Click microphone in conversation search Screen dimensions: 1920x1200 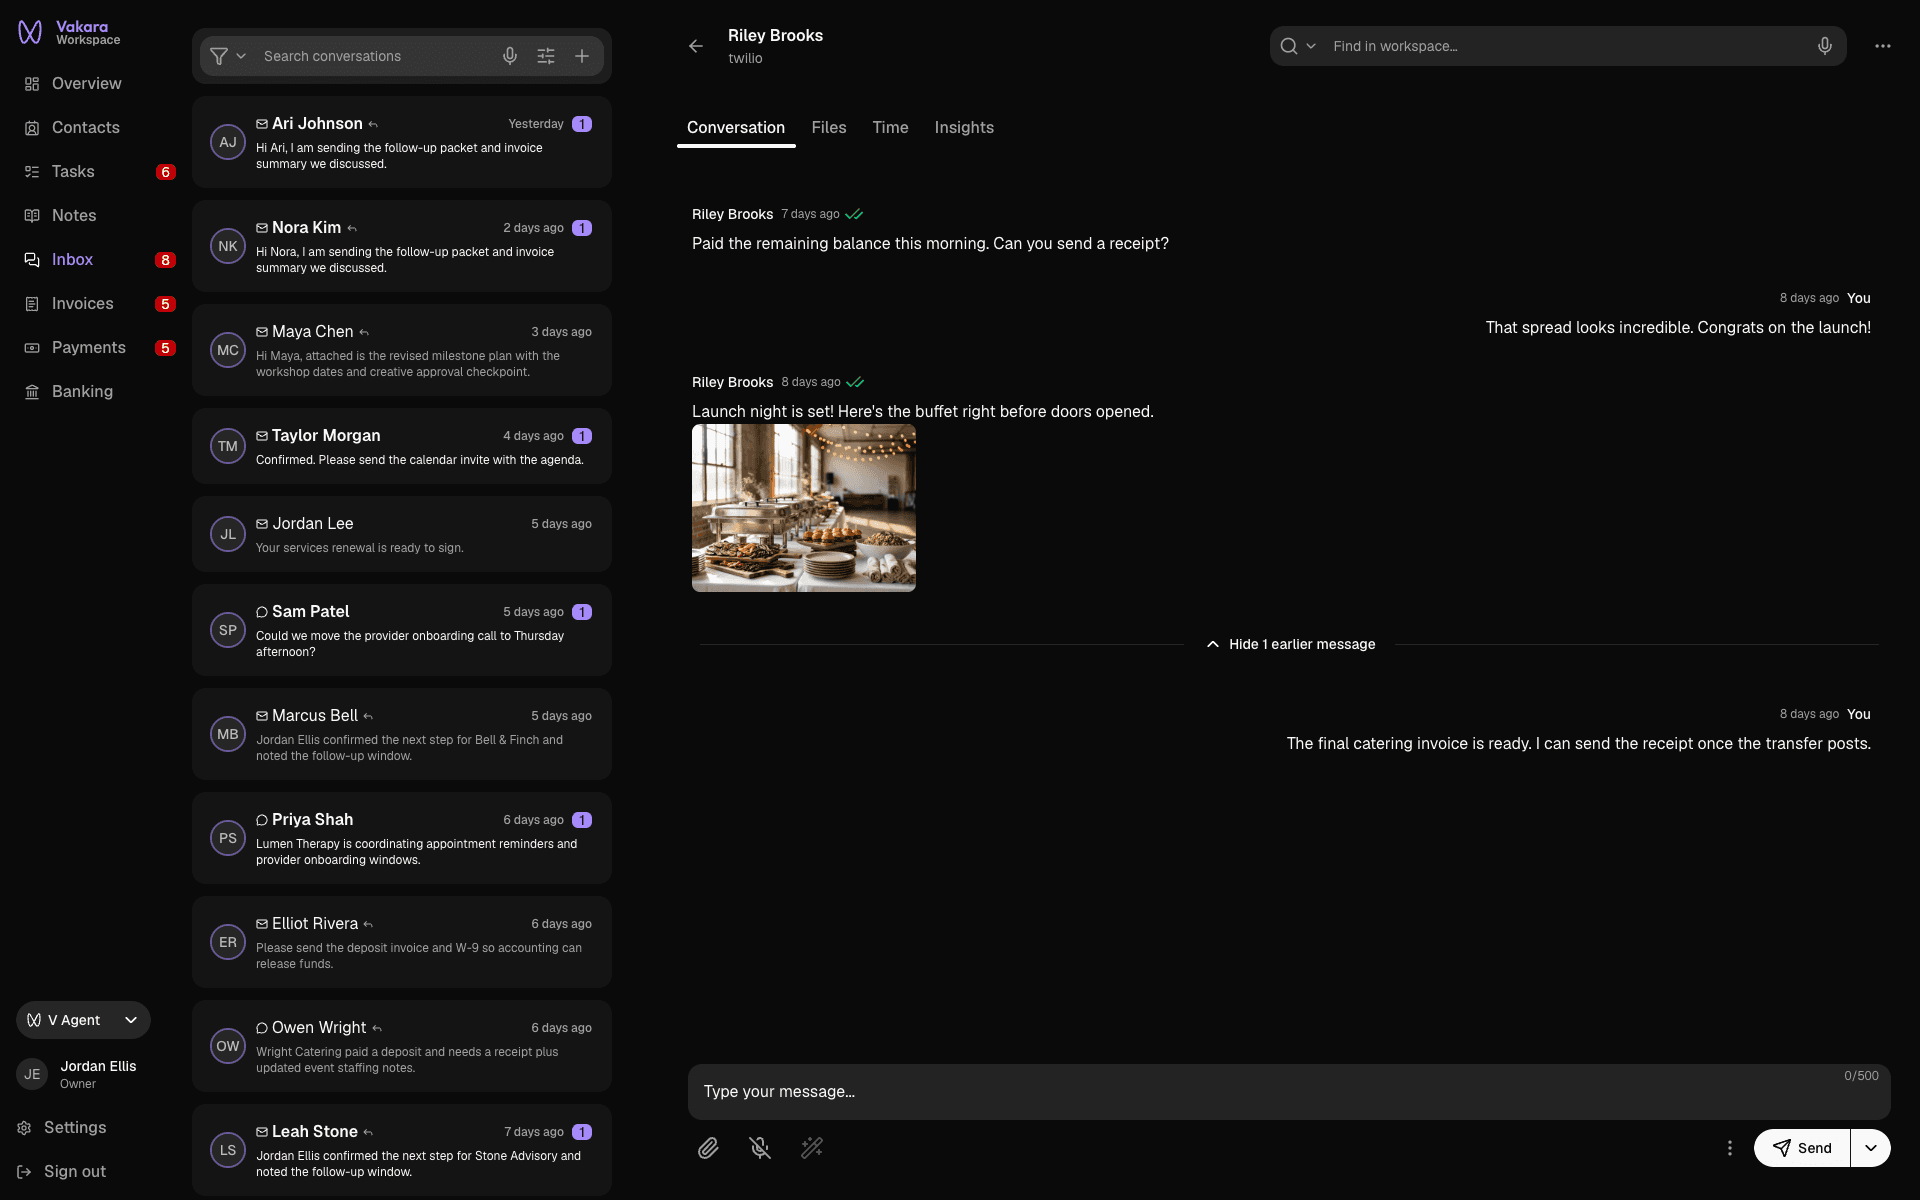coord(510,56)
